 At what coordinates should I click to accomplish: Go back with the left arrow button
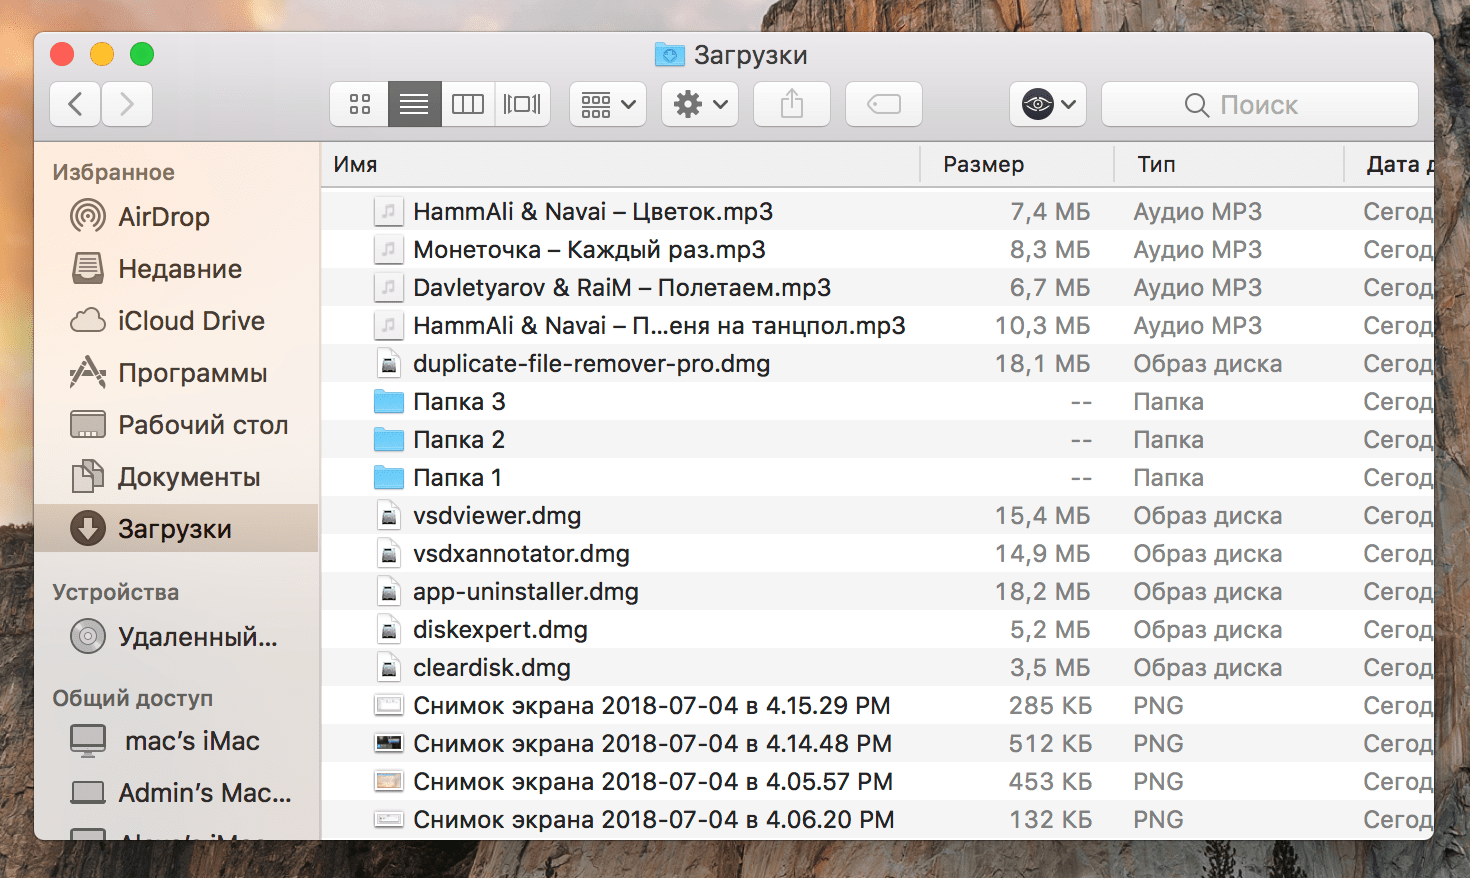tap(75, 104)
